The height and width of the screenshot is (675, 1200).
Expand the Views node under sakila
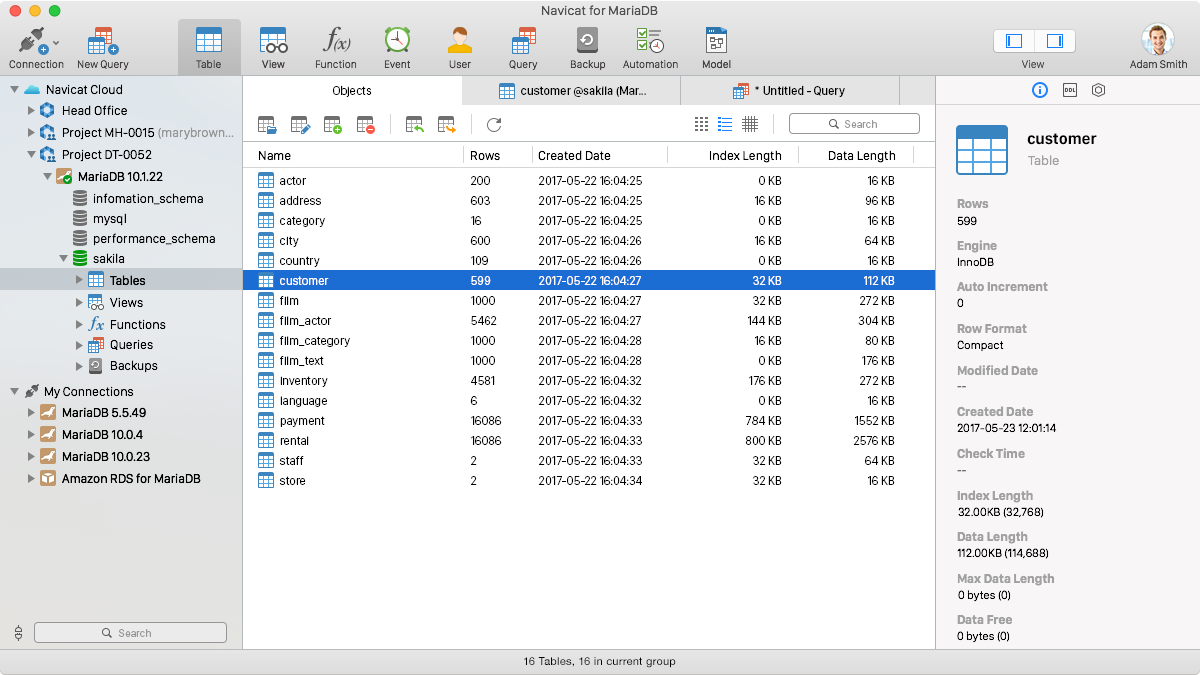click(x=79, y=302)
